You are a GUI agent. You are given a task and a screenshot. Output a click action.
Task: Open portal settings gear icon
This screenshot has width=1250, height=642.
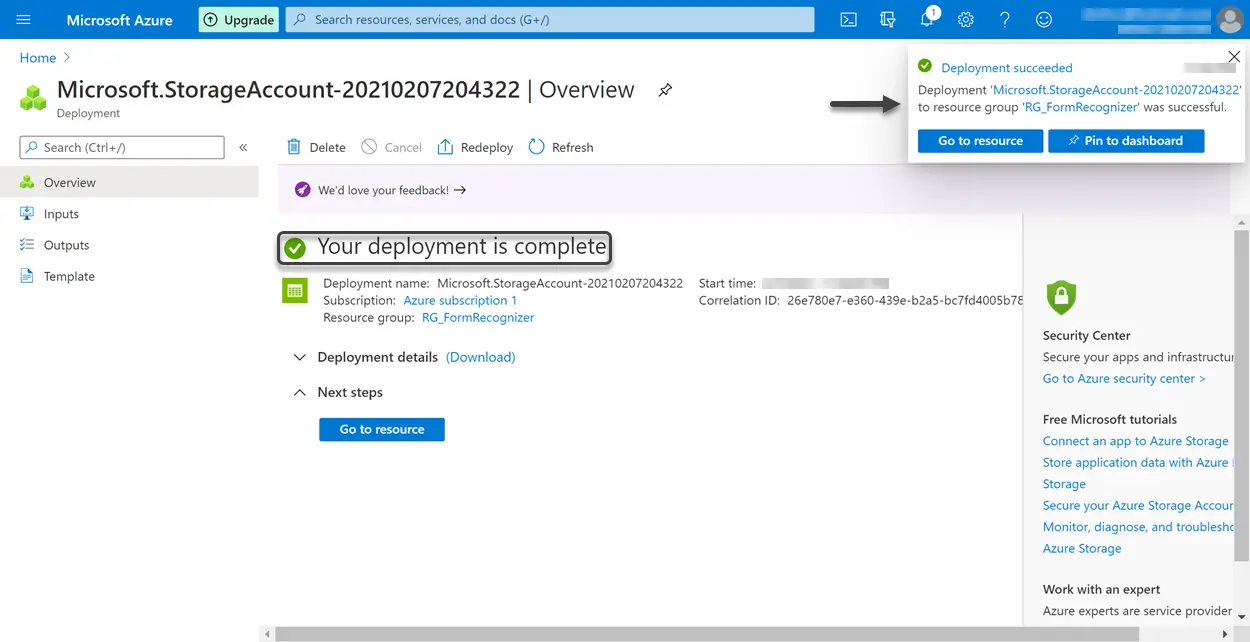tap(966, 20)
